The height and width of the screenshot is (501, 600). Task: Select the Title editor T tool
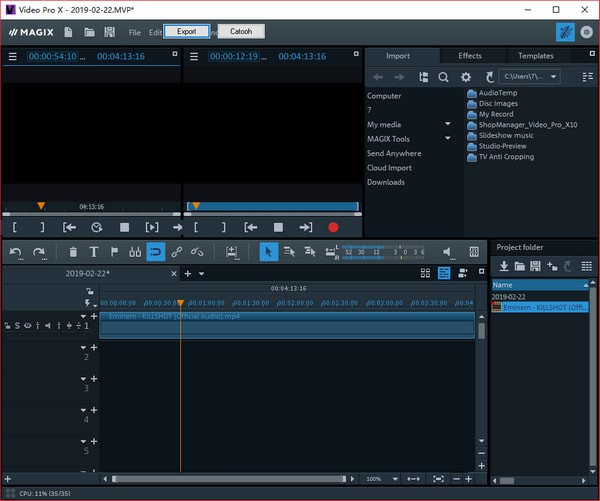point(94,252)
